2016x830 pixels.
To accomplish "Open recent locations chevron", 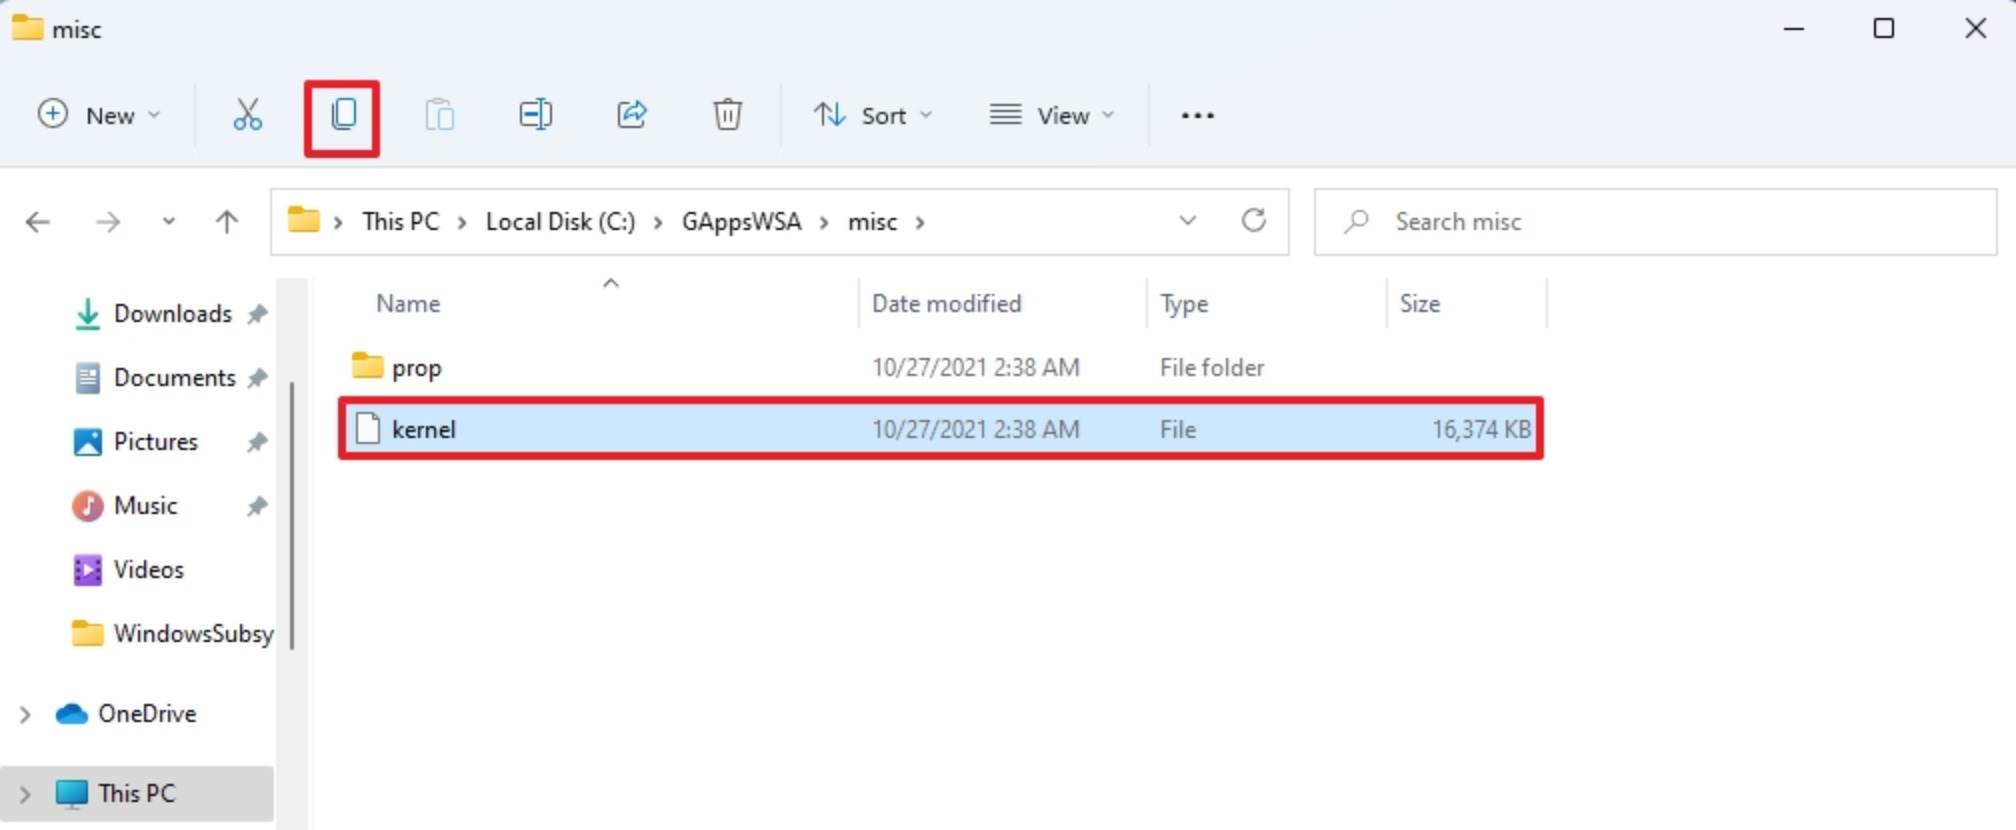I will 168,221.
